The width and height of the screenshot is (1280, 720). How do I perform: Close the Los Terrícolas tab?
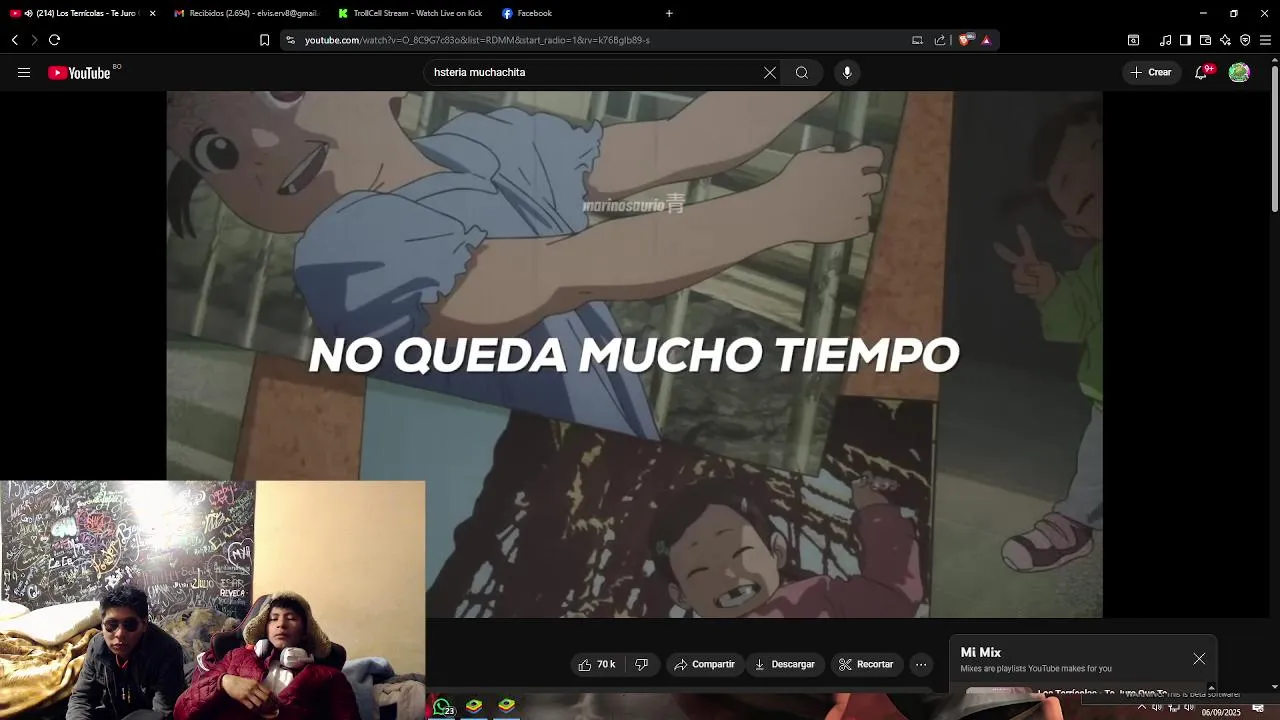(152, 13)
